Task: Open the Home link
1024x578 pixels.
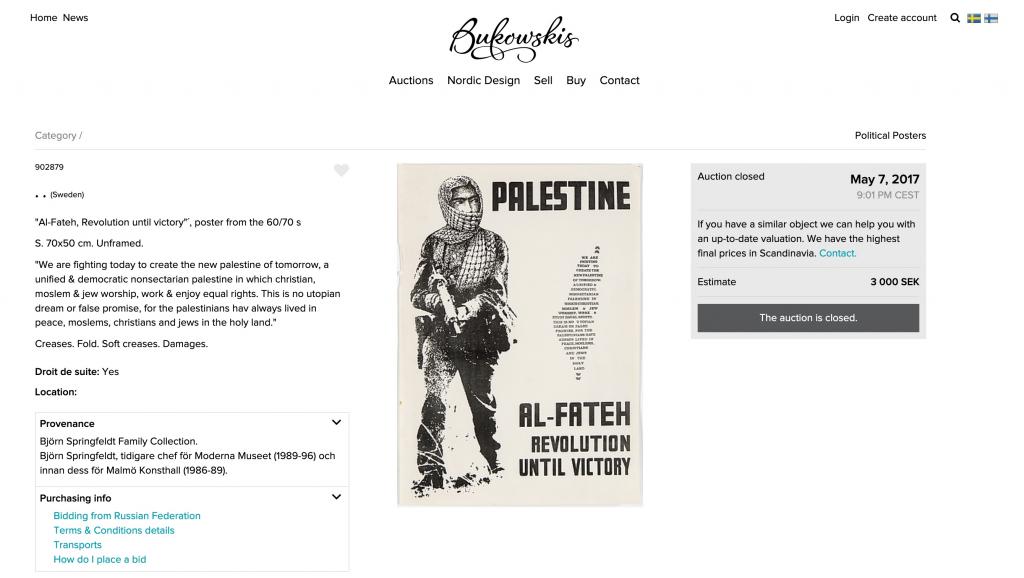Action: [44, 18]
